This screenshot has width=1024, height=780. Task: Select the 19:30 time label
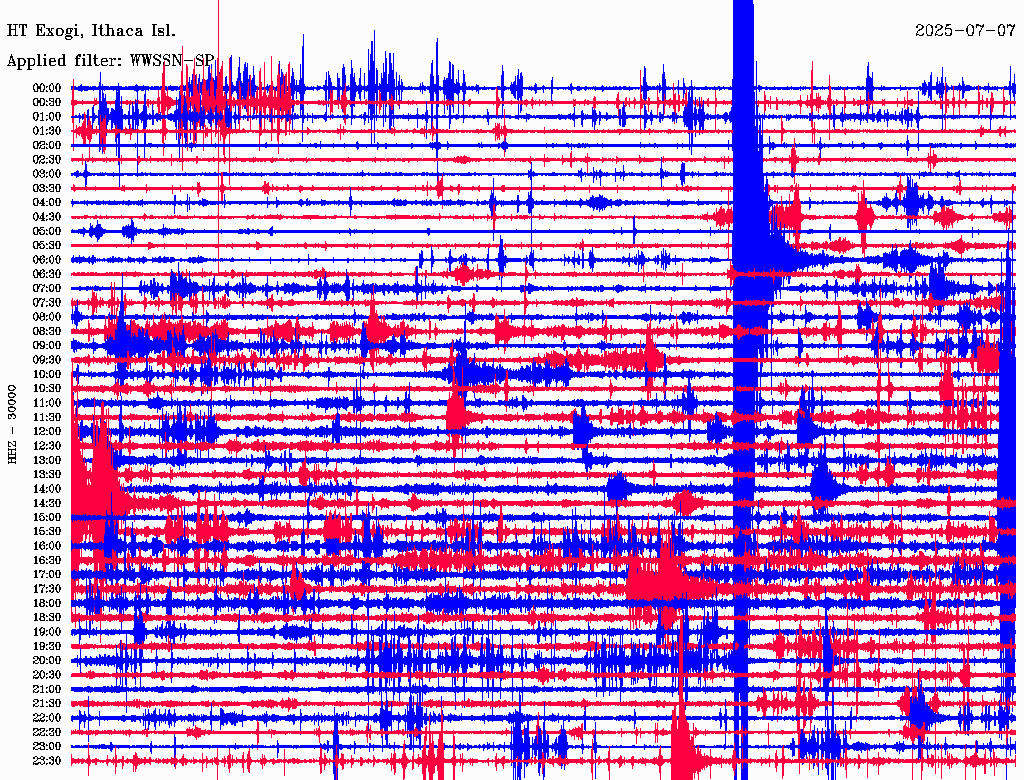[x=47, y=647]
